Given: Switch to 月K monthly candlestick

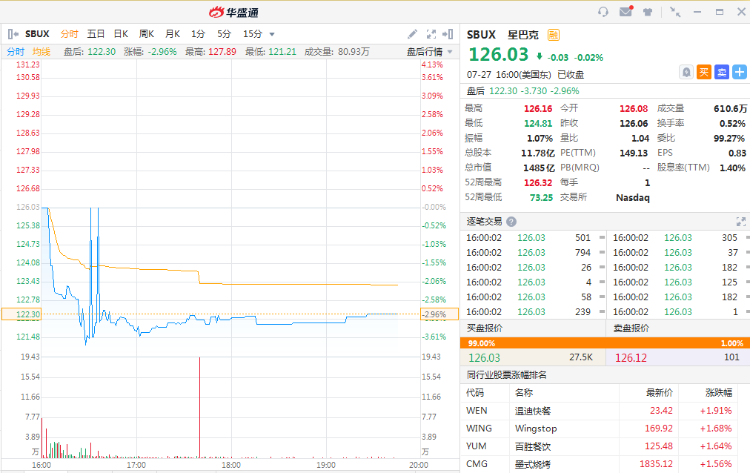Looking at the screenshot, I should (172, 34).
